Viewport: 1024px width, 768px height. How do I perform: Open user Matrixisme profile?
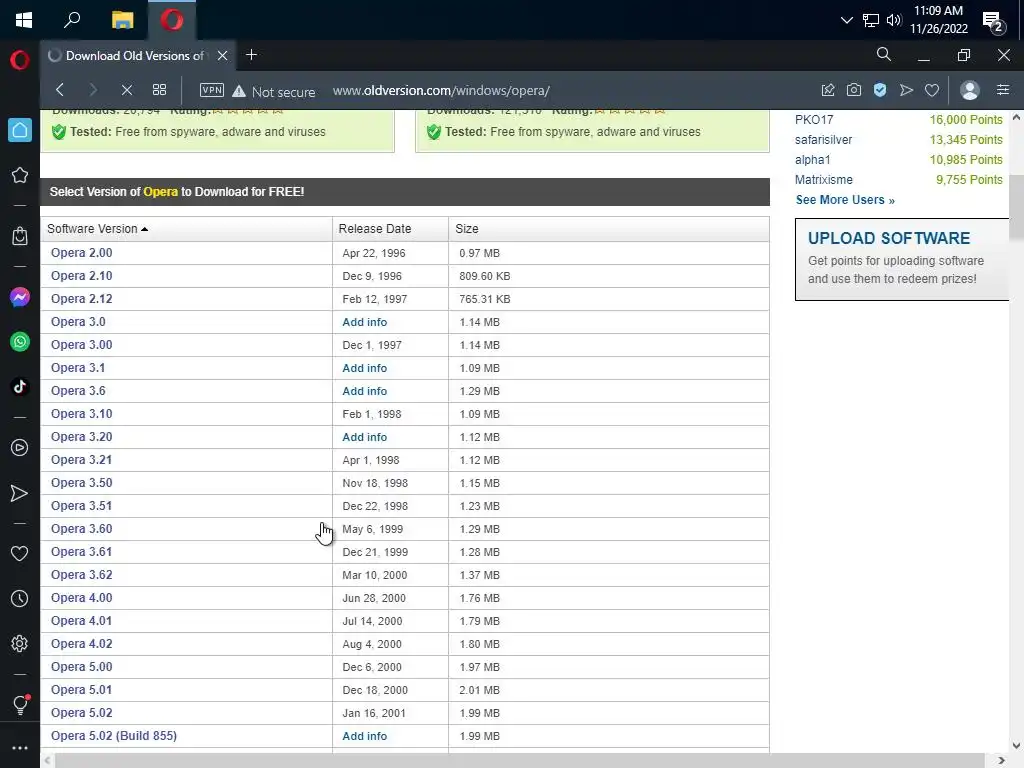[x=824, y=180]
